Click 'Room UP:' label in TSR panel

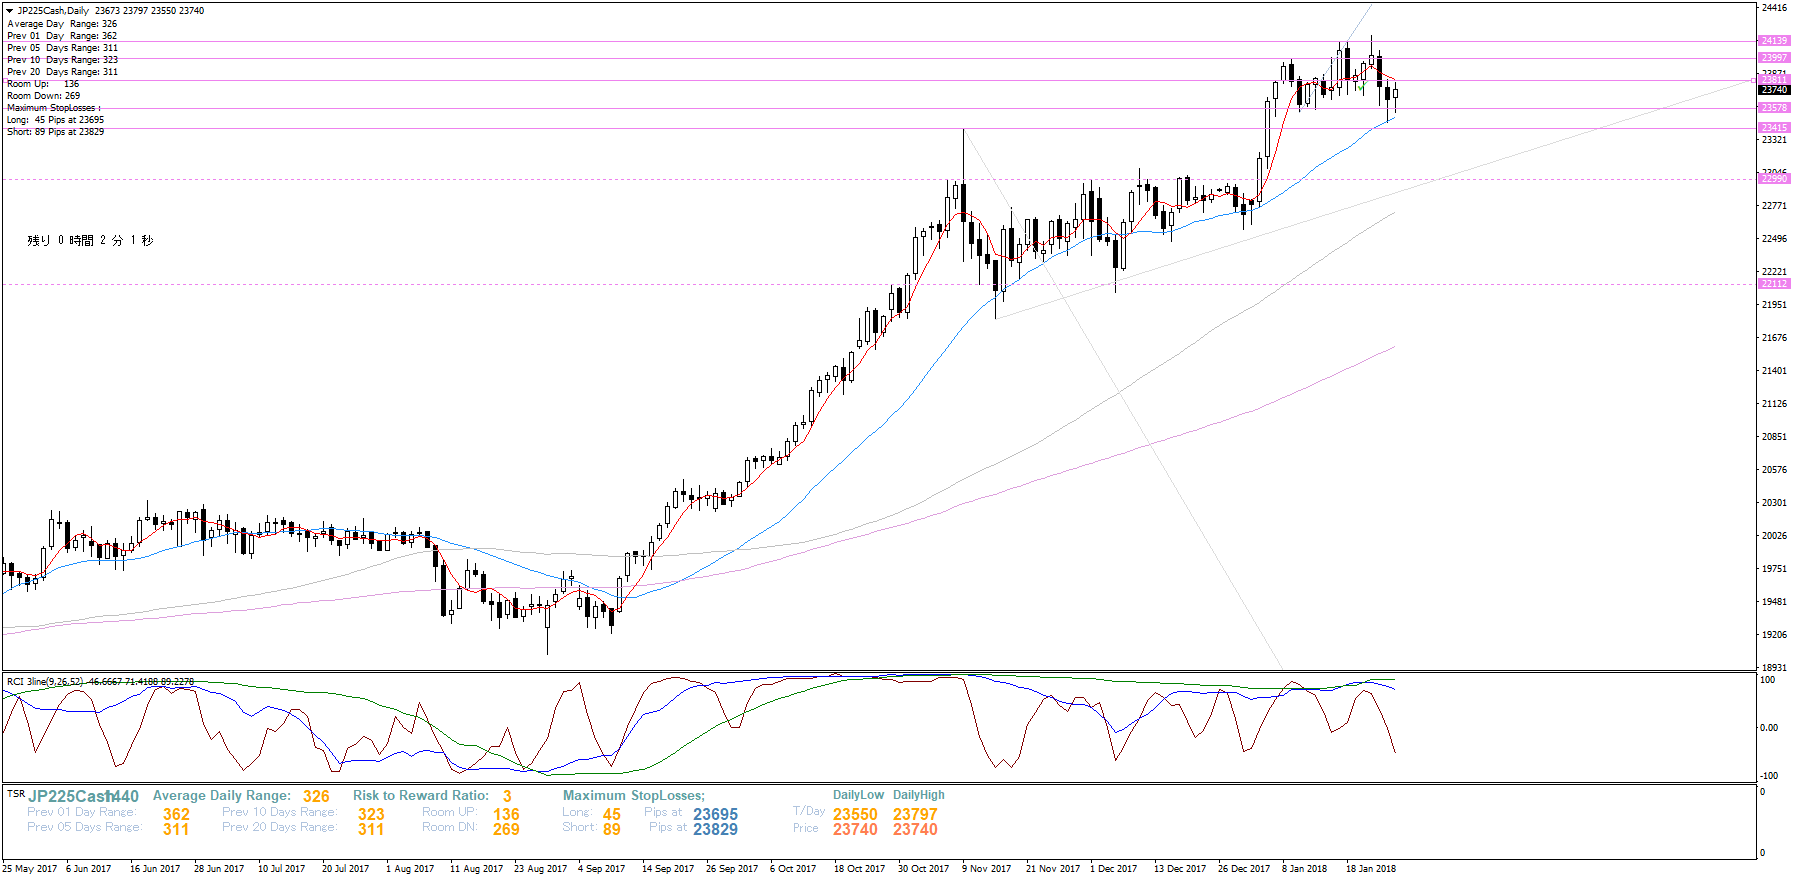tap(450, 812)
